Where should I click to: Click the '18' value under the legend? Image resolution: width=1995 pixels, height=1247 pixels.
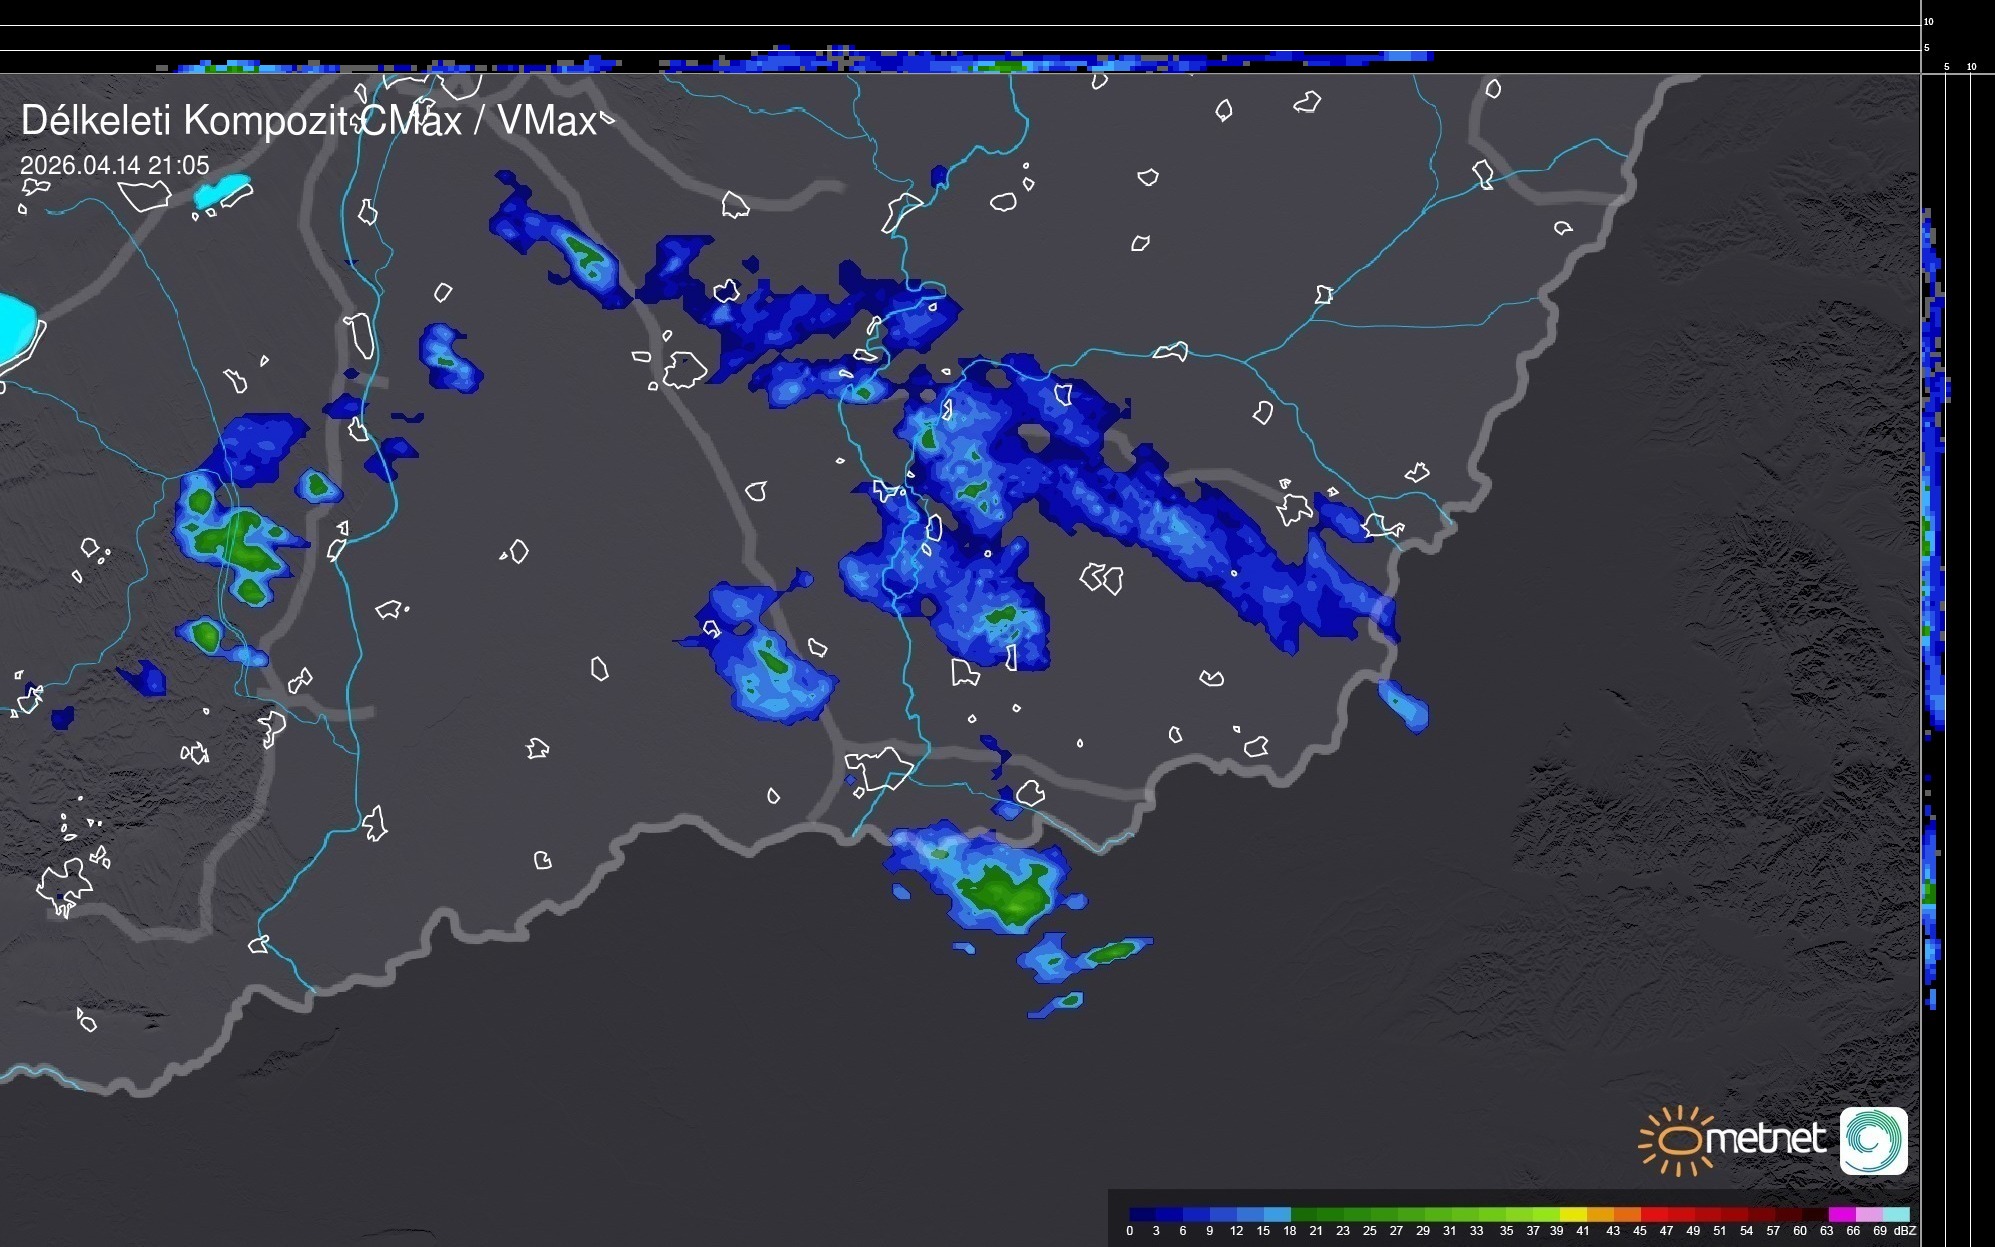point(1290,1231)
